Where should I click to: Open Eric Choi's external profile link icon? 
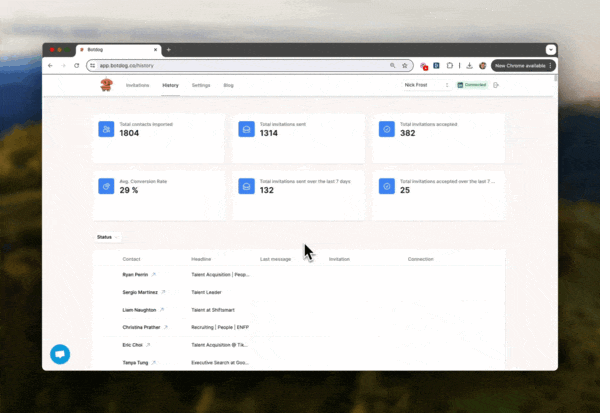point(148,345)
